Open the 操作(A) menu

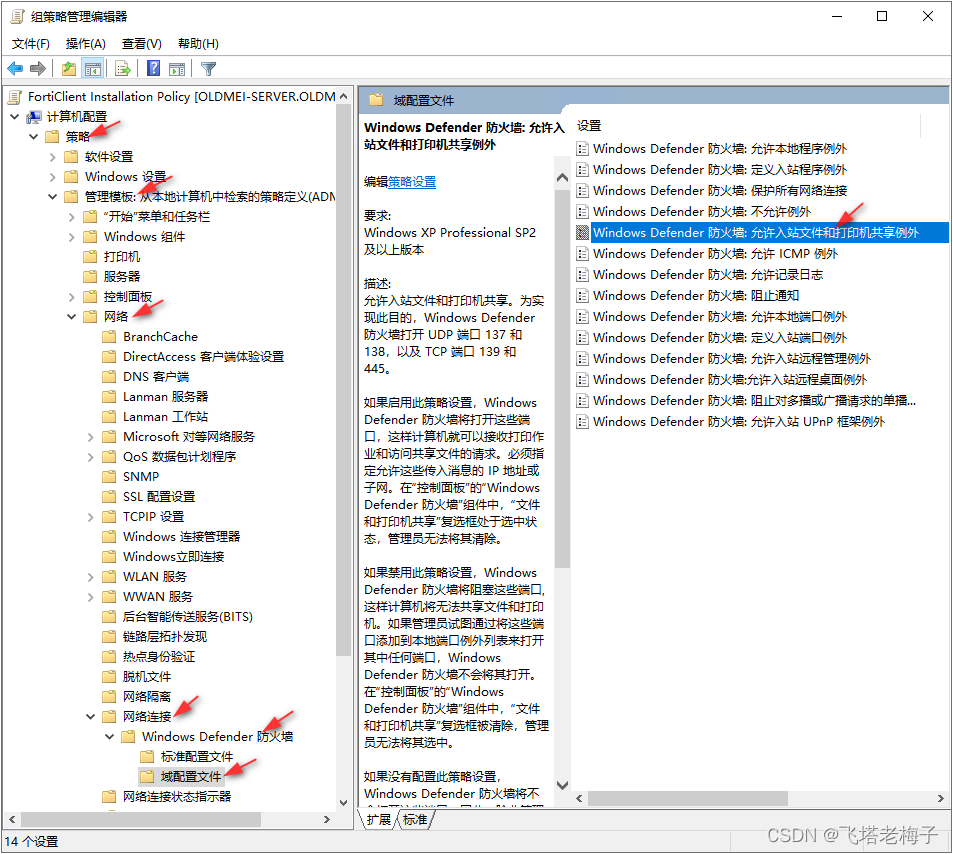tap(86, 44)
